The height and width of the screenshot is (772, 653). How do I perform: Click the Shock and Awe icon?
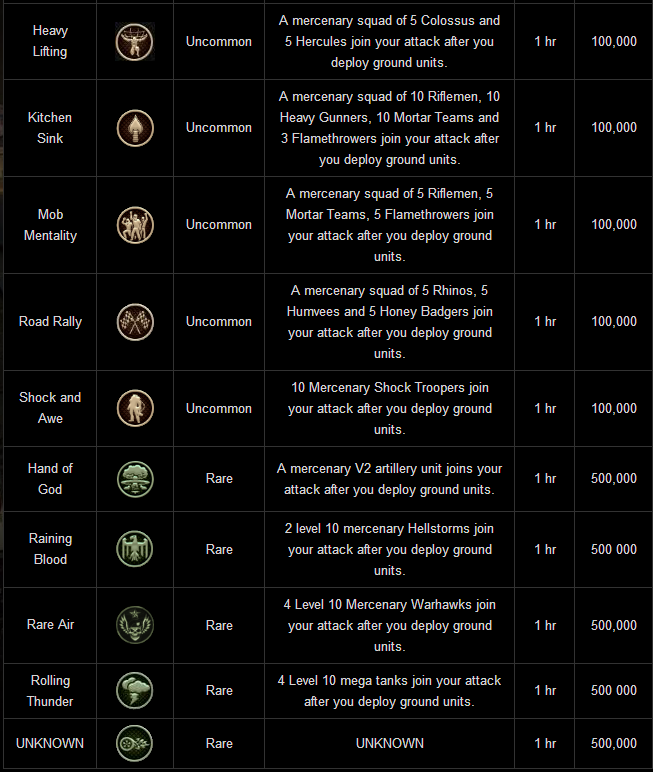135,408
